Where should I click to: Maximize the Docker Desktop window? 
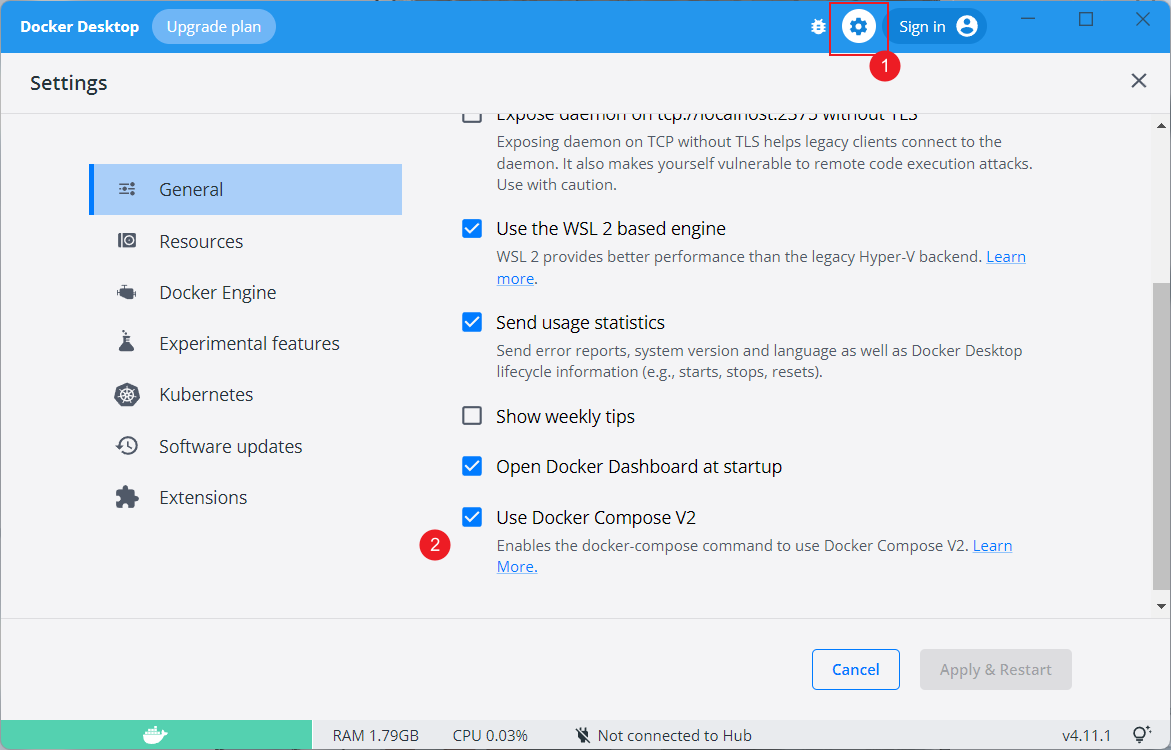[1086, 19]
